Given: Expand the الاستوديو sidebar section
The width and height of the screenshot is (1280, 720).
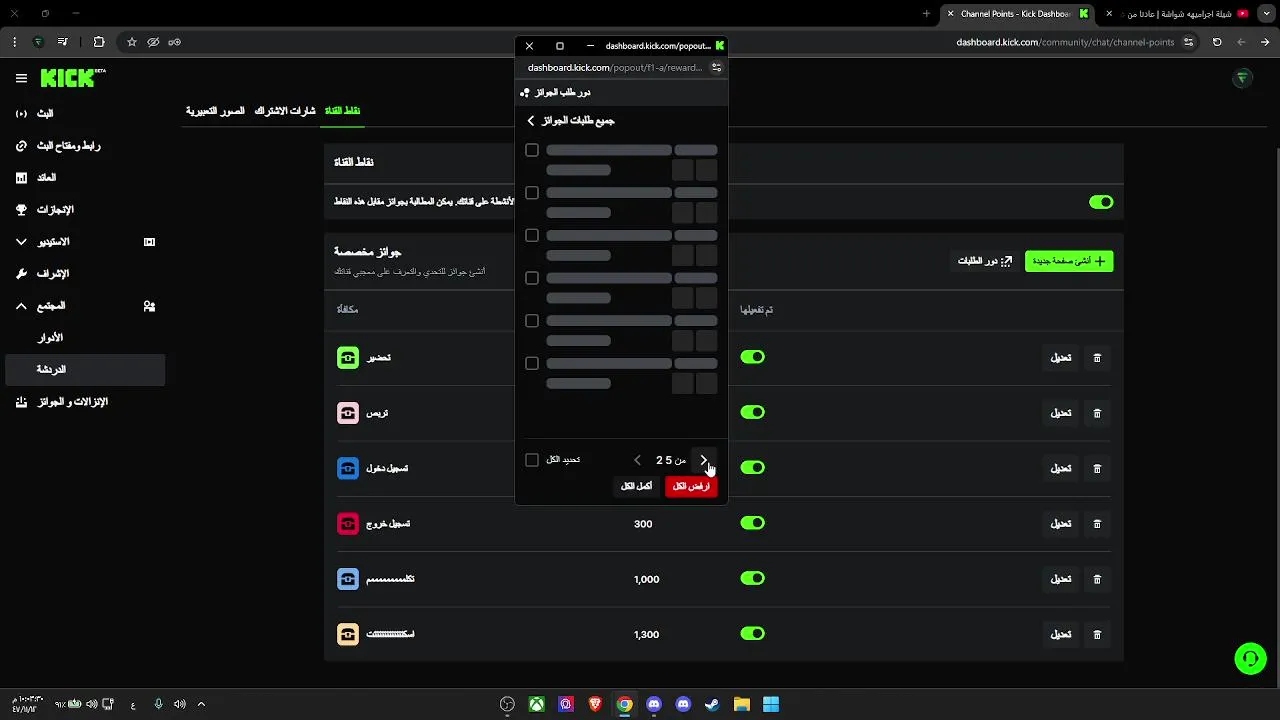Looking at the screenshot, I should coord(21,242).
